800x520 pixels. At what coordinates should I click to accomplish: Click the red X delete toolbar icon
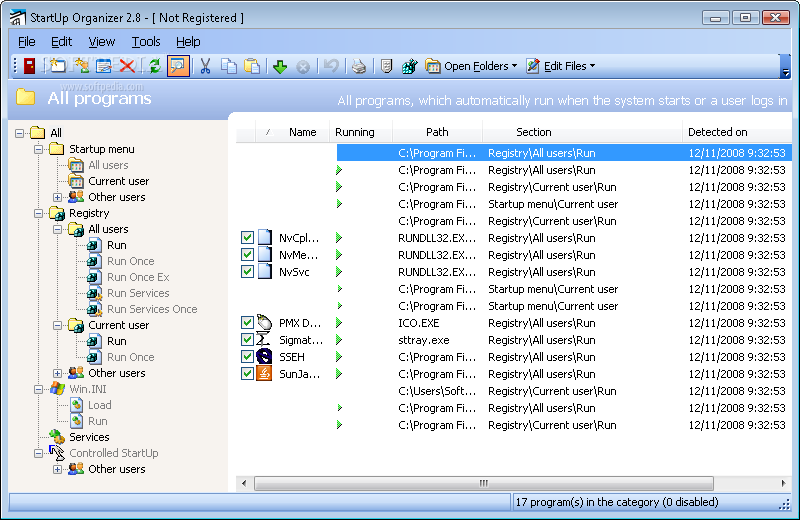pyautogui.click(x=127, y=66)
